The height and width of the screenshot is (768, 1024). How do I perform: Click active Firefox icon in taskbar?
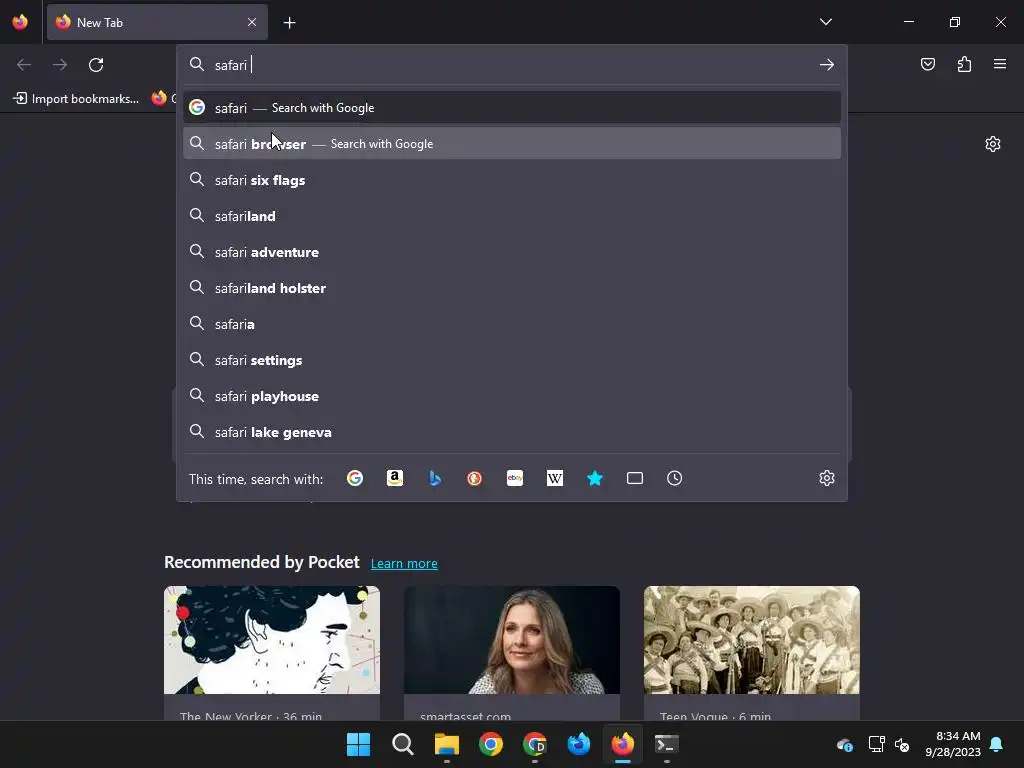[622, 744]
